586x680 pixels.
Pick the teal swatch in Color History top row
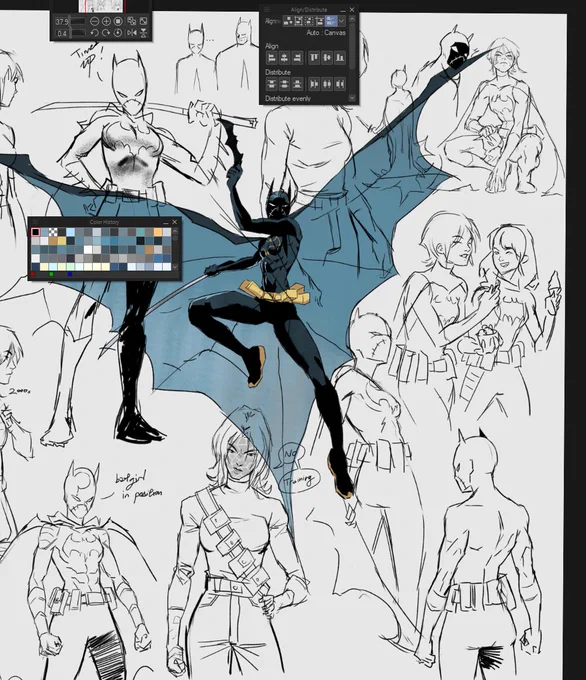click(x=141, y=232)
